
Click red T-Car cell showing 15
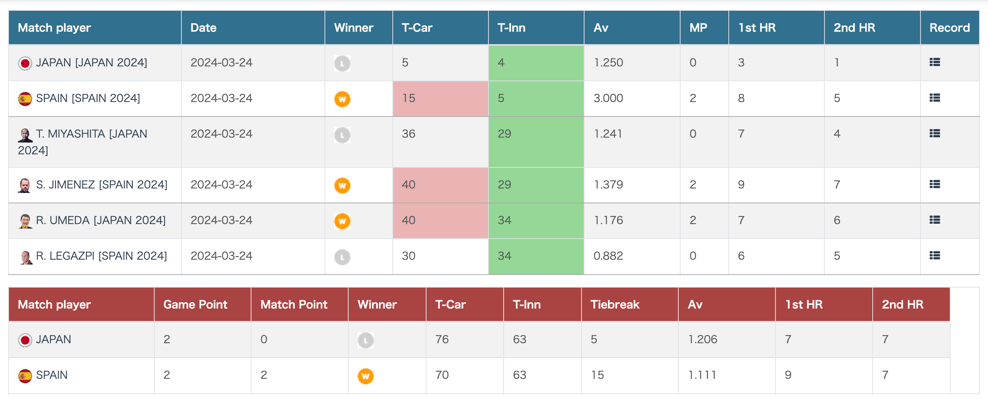(x=440, y=99)
